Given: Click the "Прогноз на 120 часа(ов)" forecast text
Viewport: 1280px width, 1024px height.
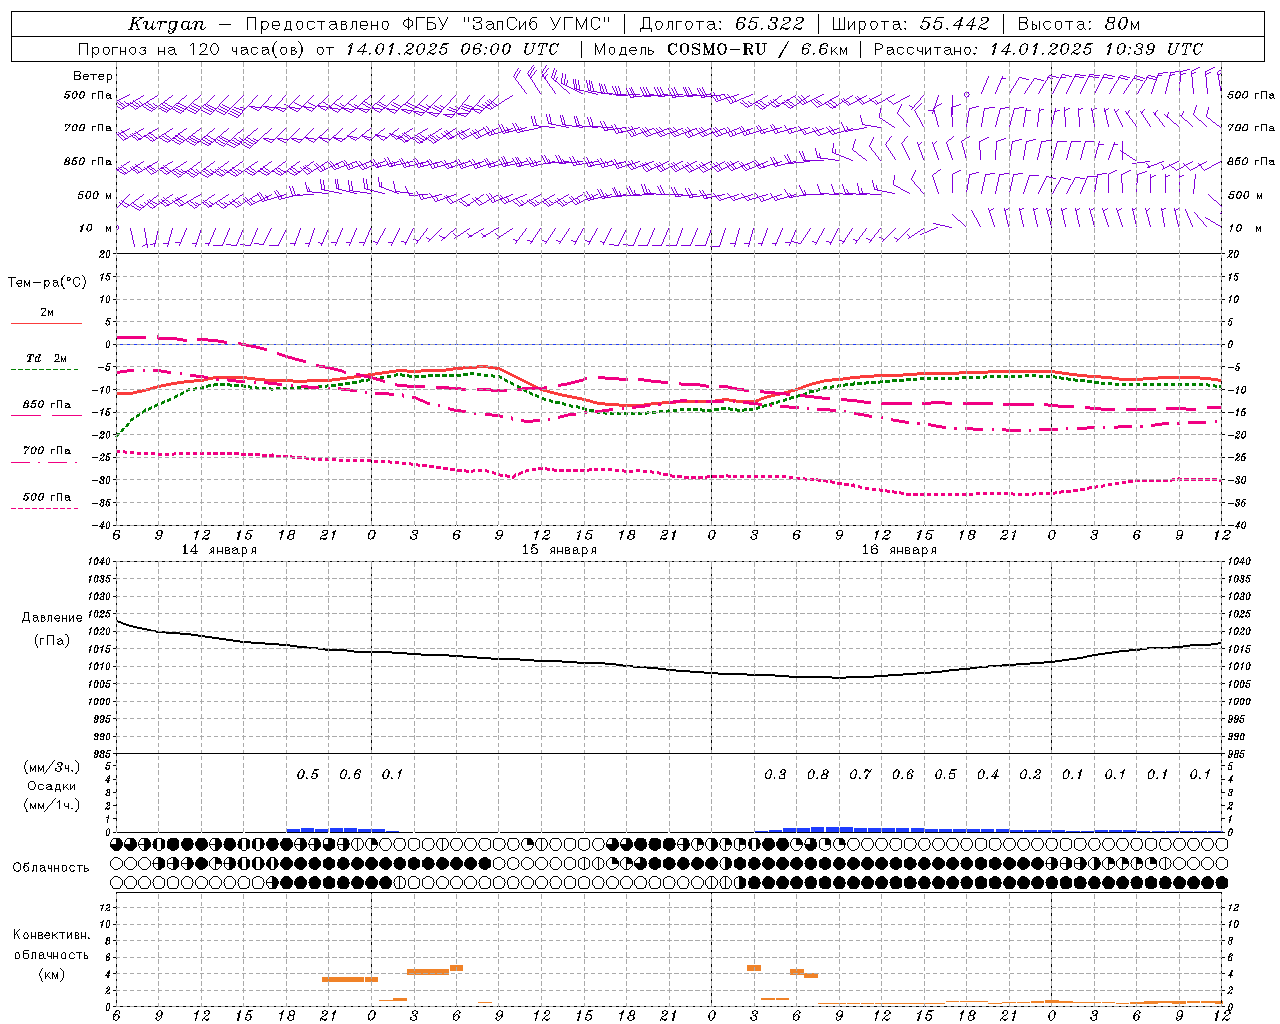Looking at the screenshot, I should (x=191, y=49).
